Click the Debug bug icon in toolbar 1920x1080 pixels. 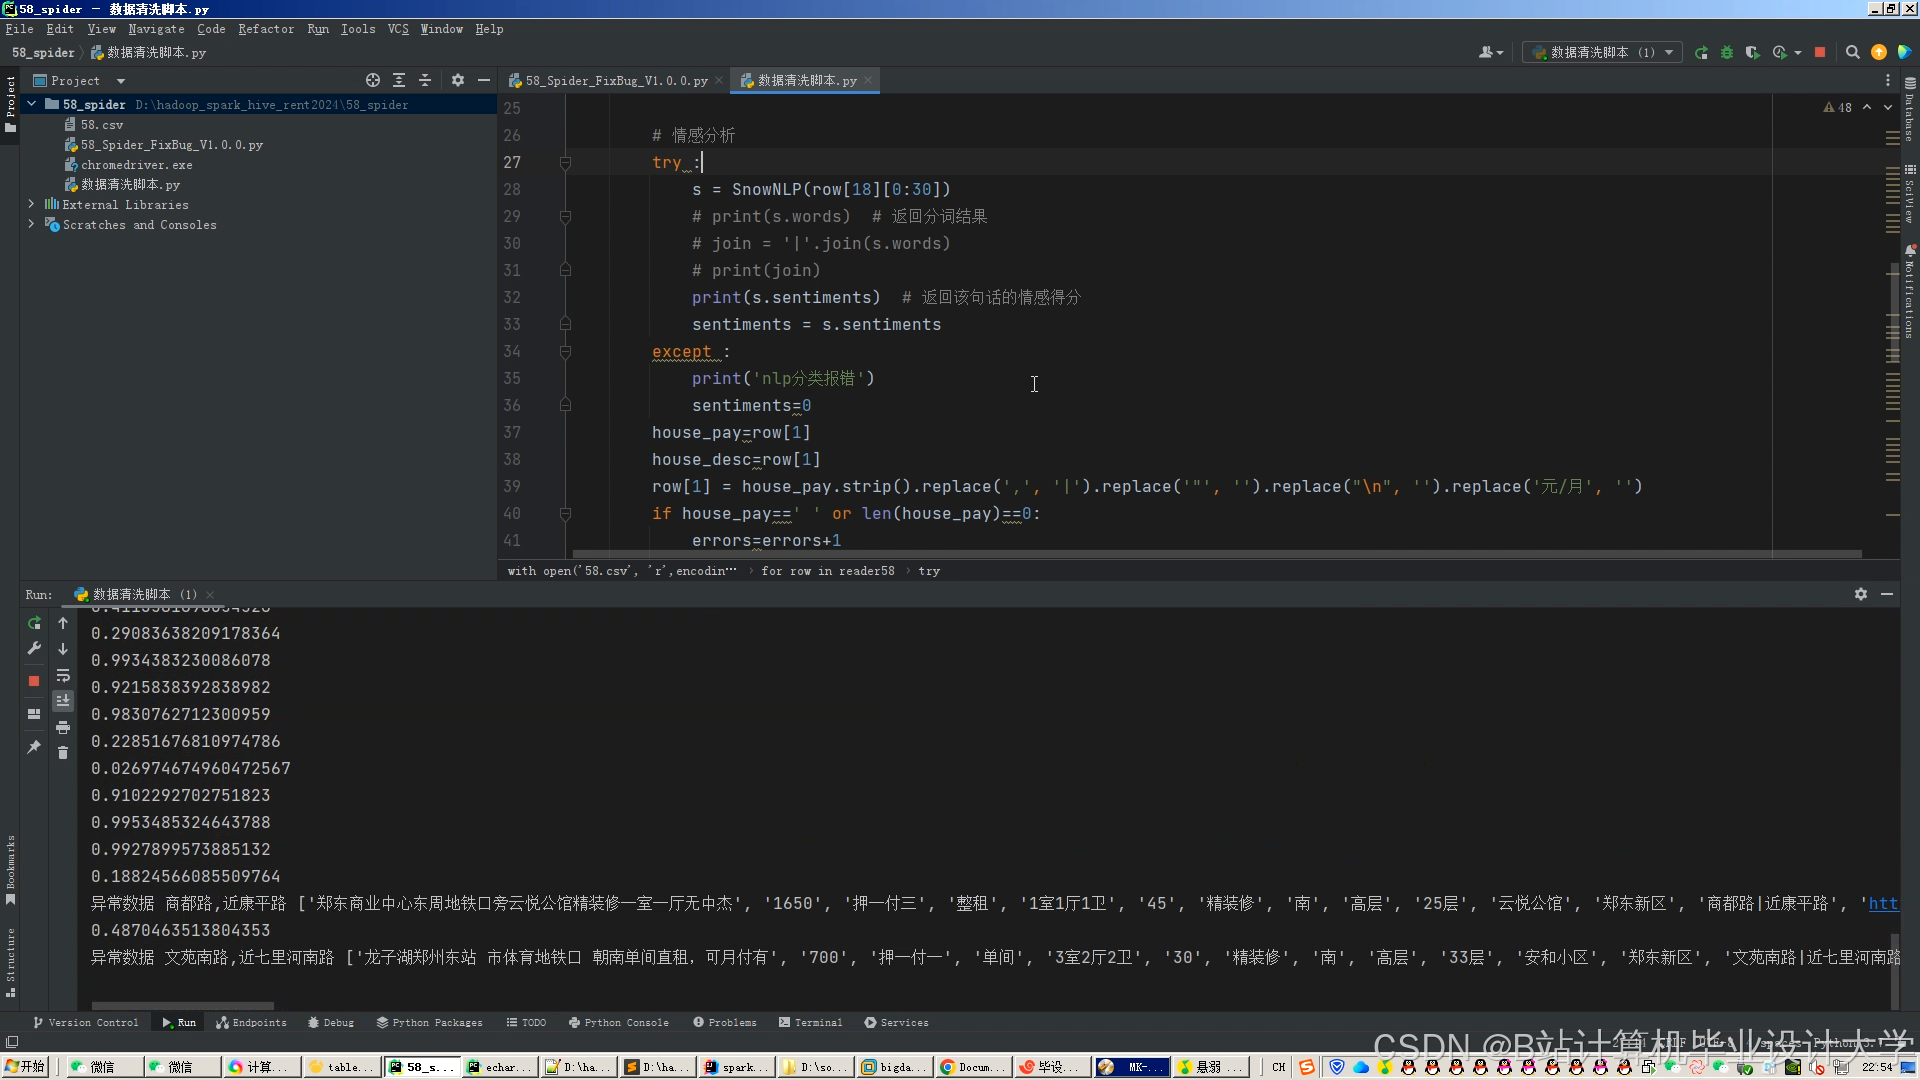pyautogui.click(x=1727, y=52)
